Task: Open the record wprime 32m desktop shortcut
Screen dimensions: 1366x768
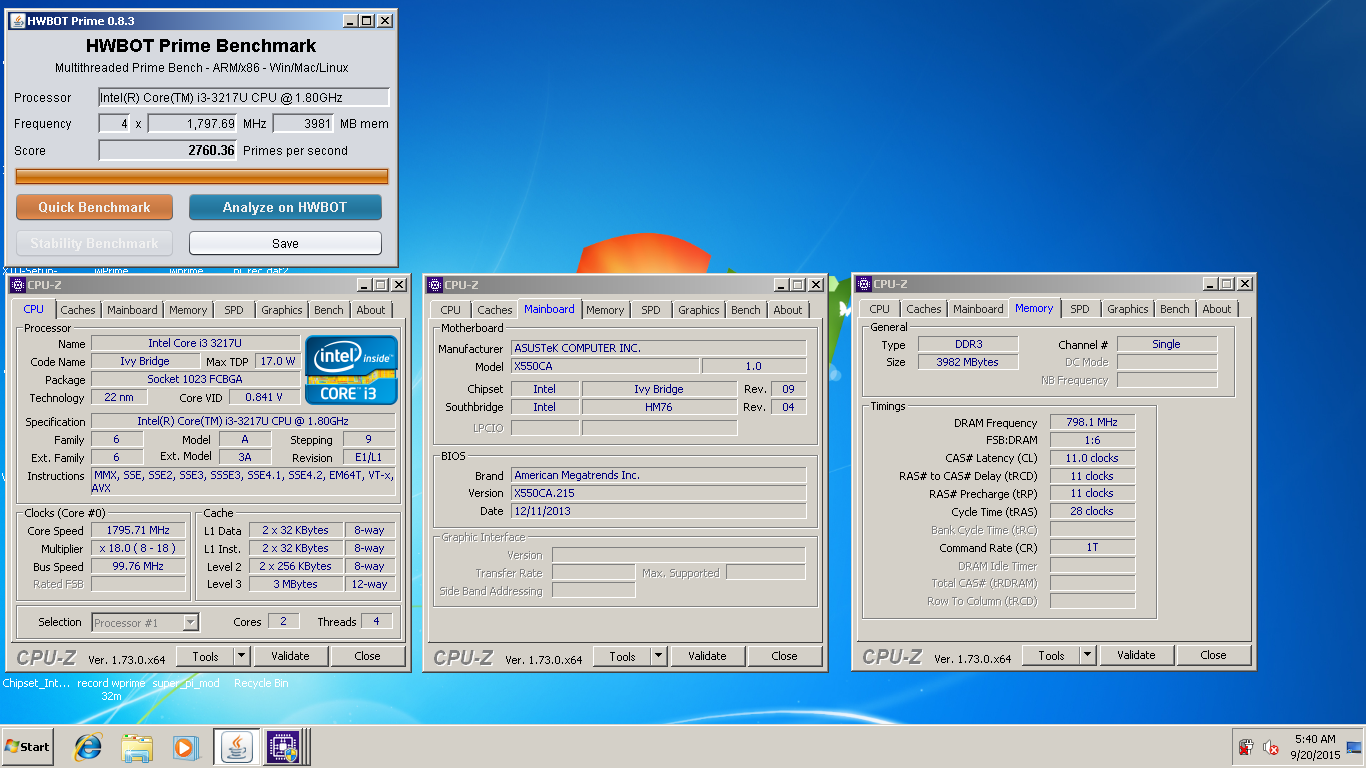Action: 111,690
